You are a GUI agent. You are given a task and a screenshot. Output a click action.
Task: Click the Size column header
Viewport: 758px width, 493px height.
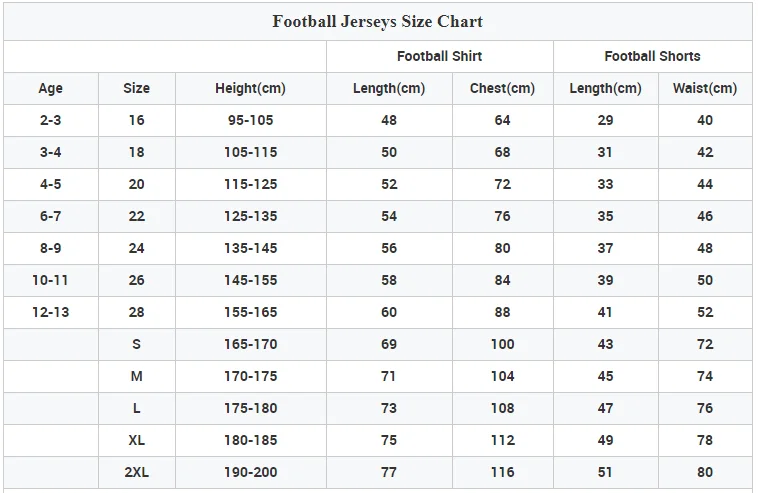tap(136, 88)
